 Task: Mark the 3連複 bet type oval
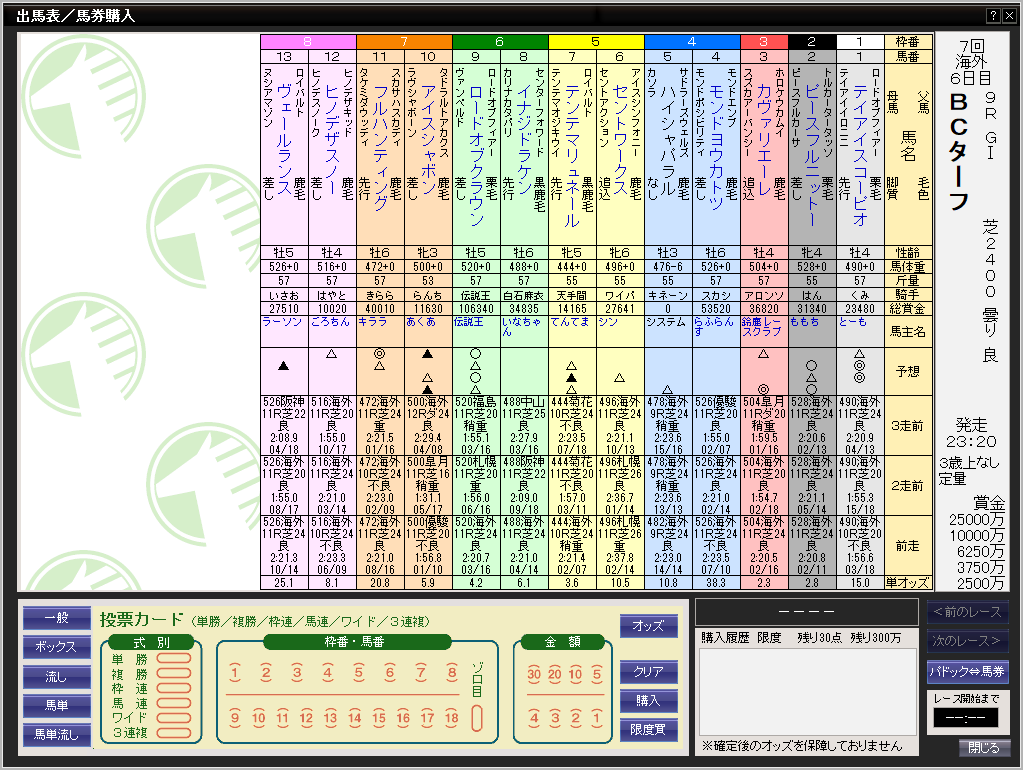[172, 731]
